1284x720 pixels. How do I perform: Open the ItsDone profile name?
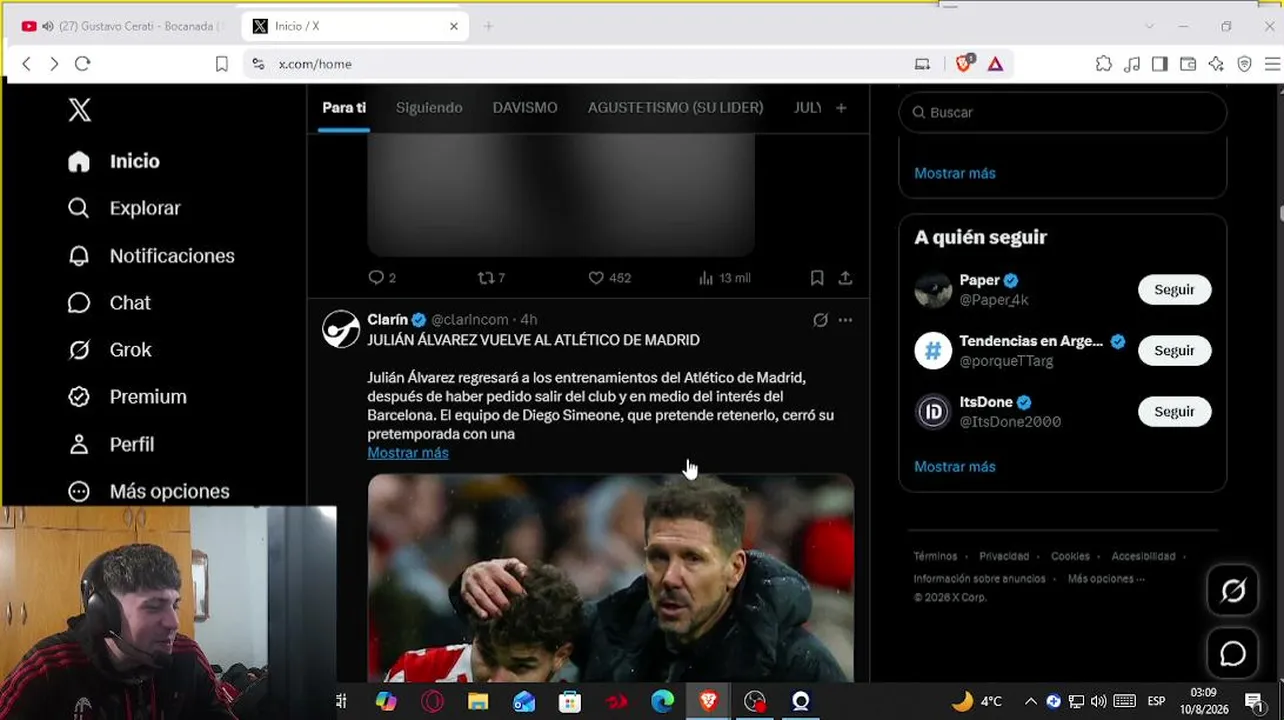[x=986, y=402]
